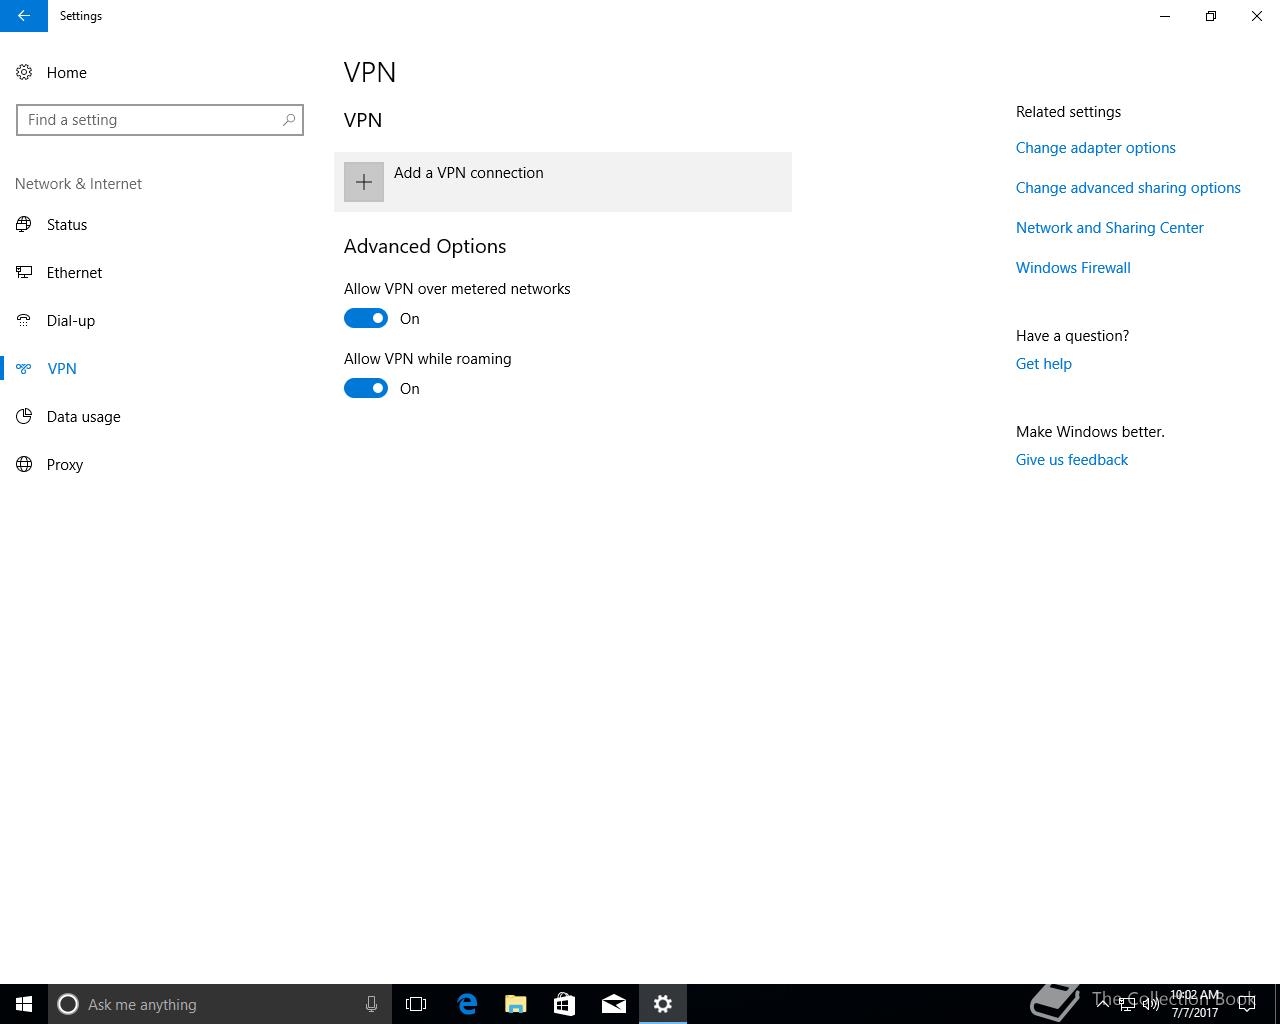Launch the Store app from the taskbar
Viewport: 1280px width, 1024px height.
(565, 1004)
